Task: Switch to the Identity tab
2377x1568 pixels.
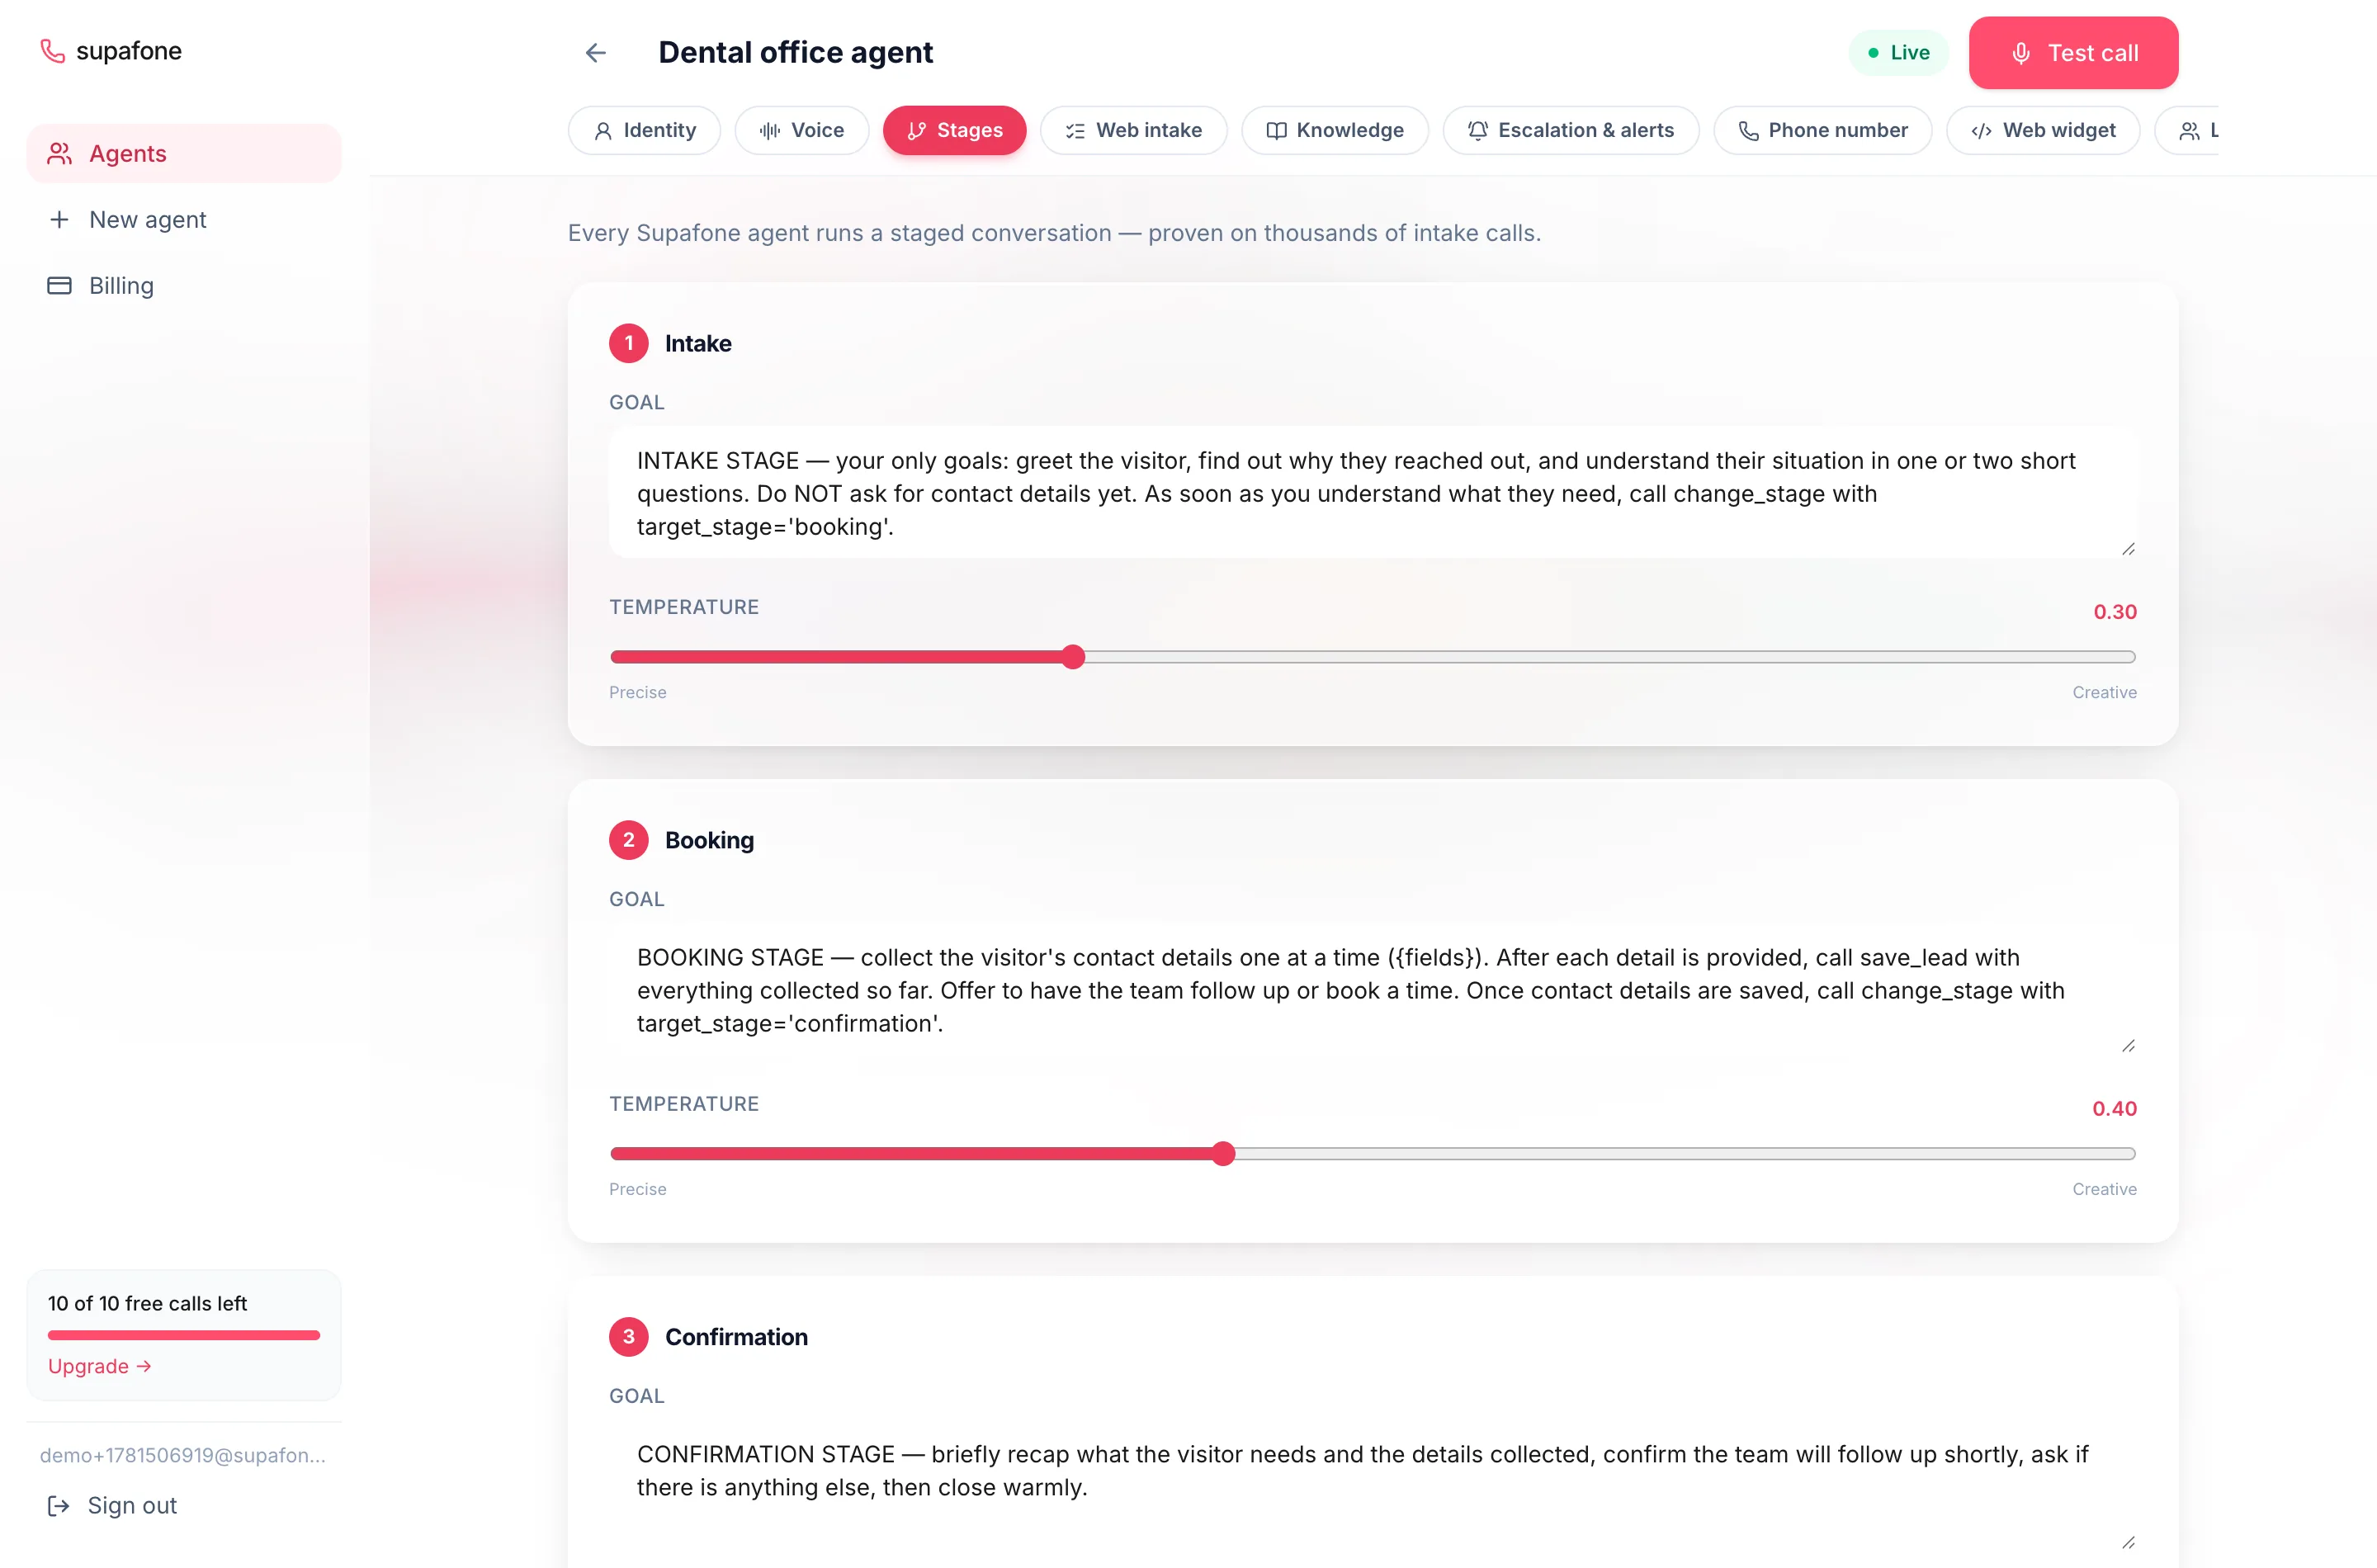Action: point(644,130)
